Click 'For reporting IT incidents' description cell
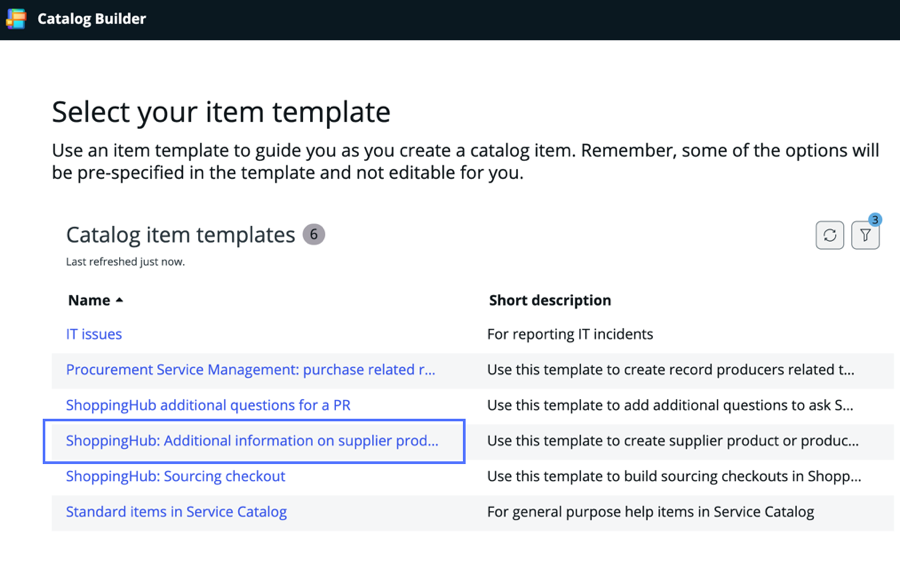 (570, 334)
